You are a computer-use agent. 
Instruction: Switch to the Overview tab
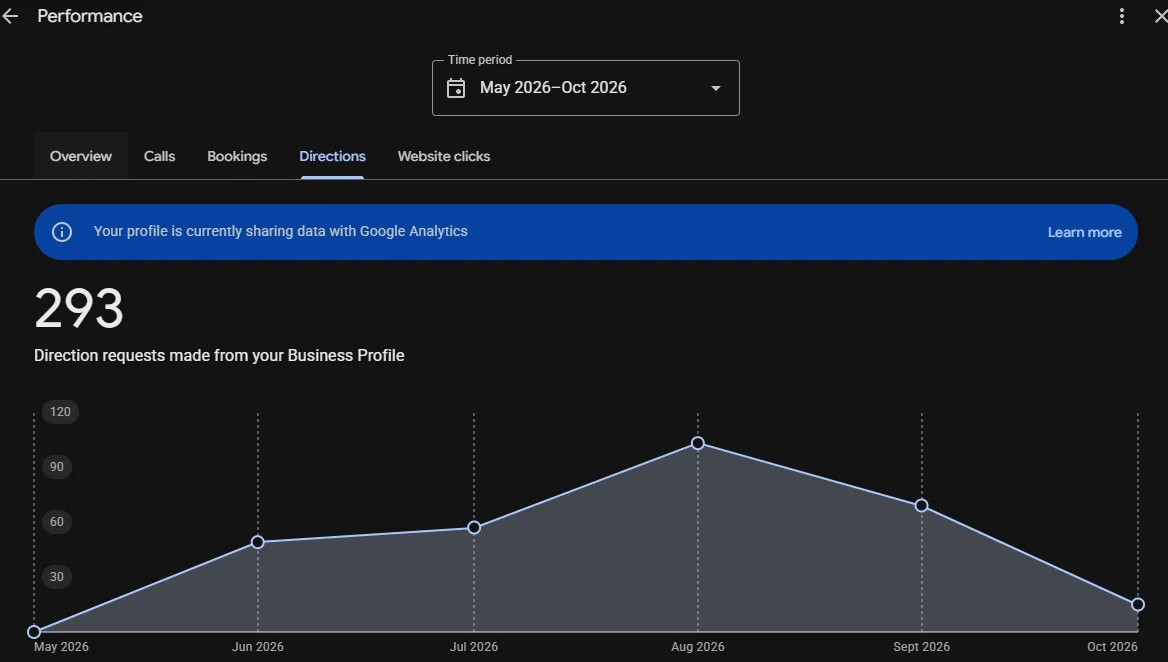point(80,156)
